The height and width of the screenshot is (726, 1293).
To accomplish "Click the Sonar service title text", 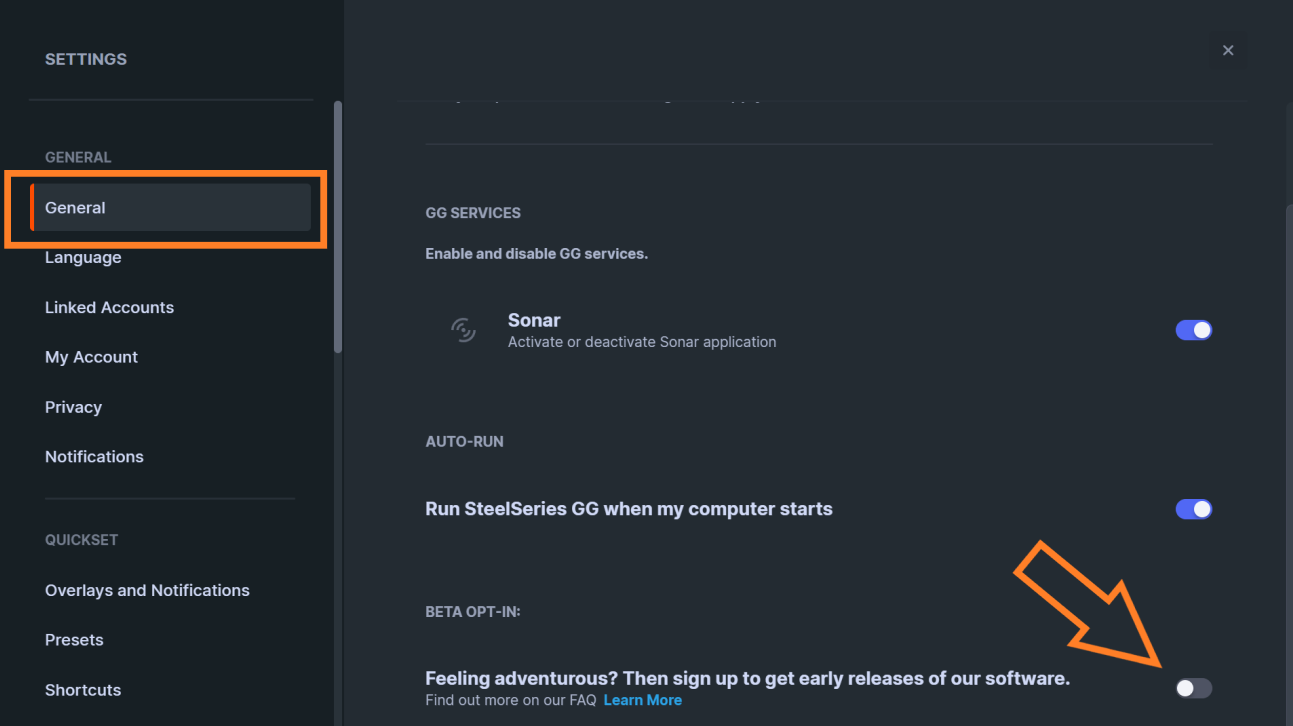I will [534, 320].
